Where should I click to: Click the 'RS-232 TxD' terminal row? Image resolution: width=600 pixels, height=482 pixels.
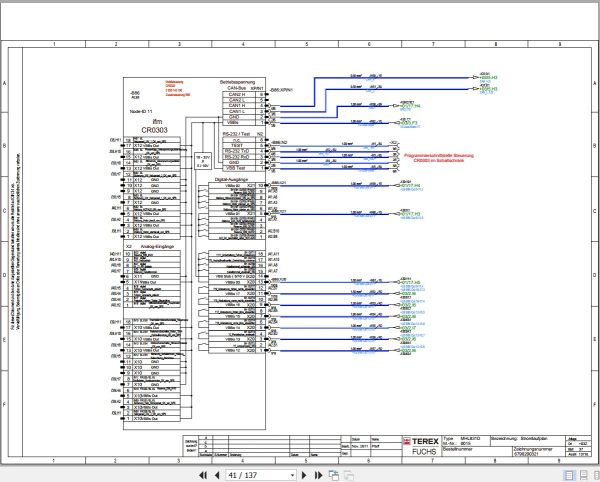[x=243, y=151]
